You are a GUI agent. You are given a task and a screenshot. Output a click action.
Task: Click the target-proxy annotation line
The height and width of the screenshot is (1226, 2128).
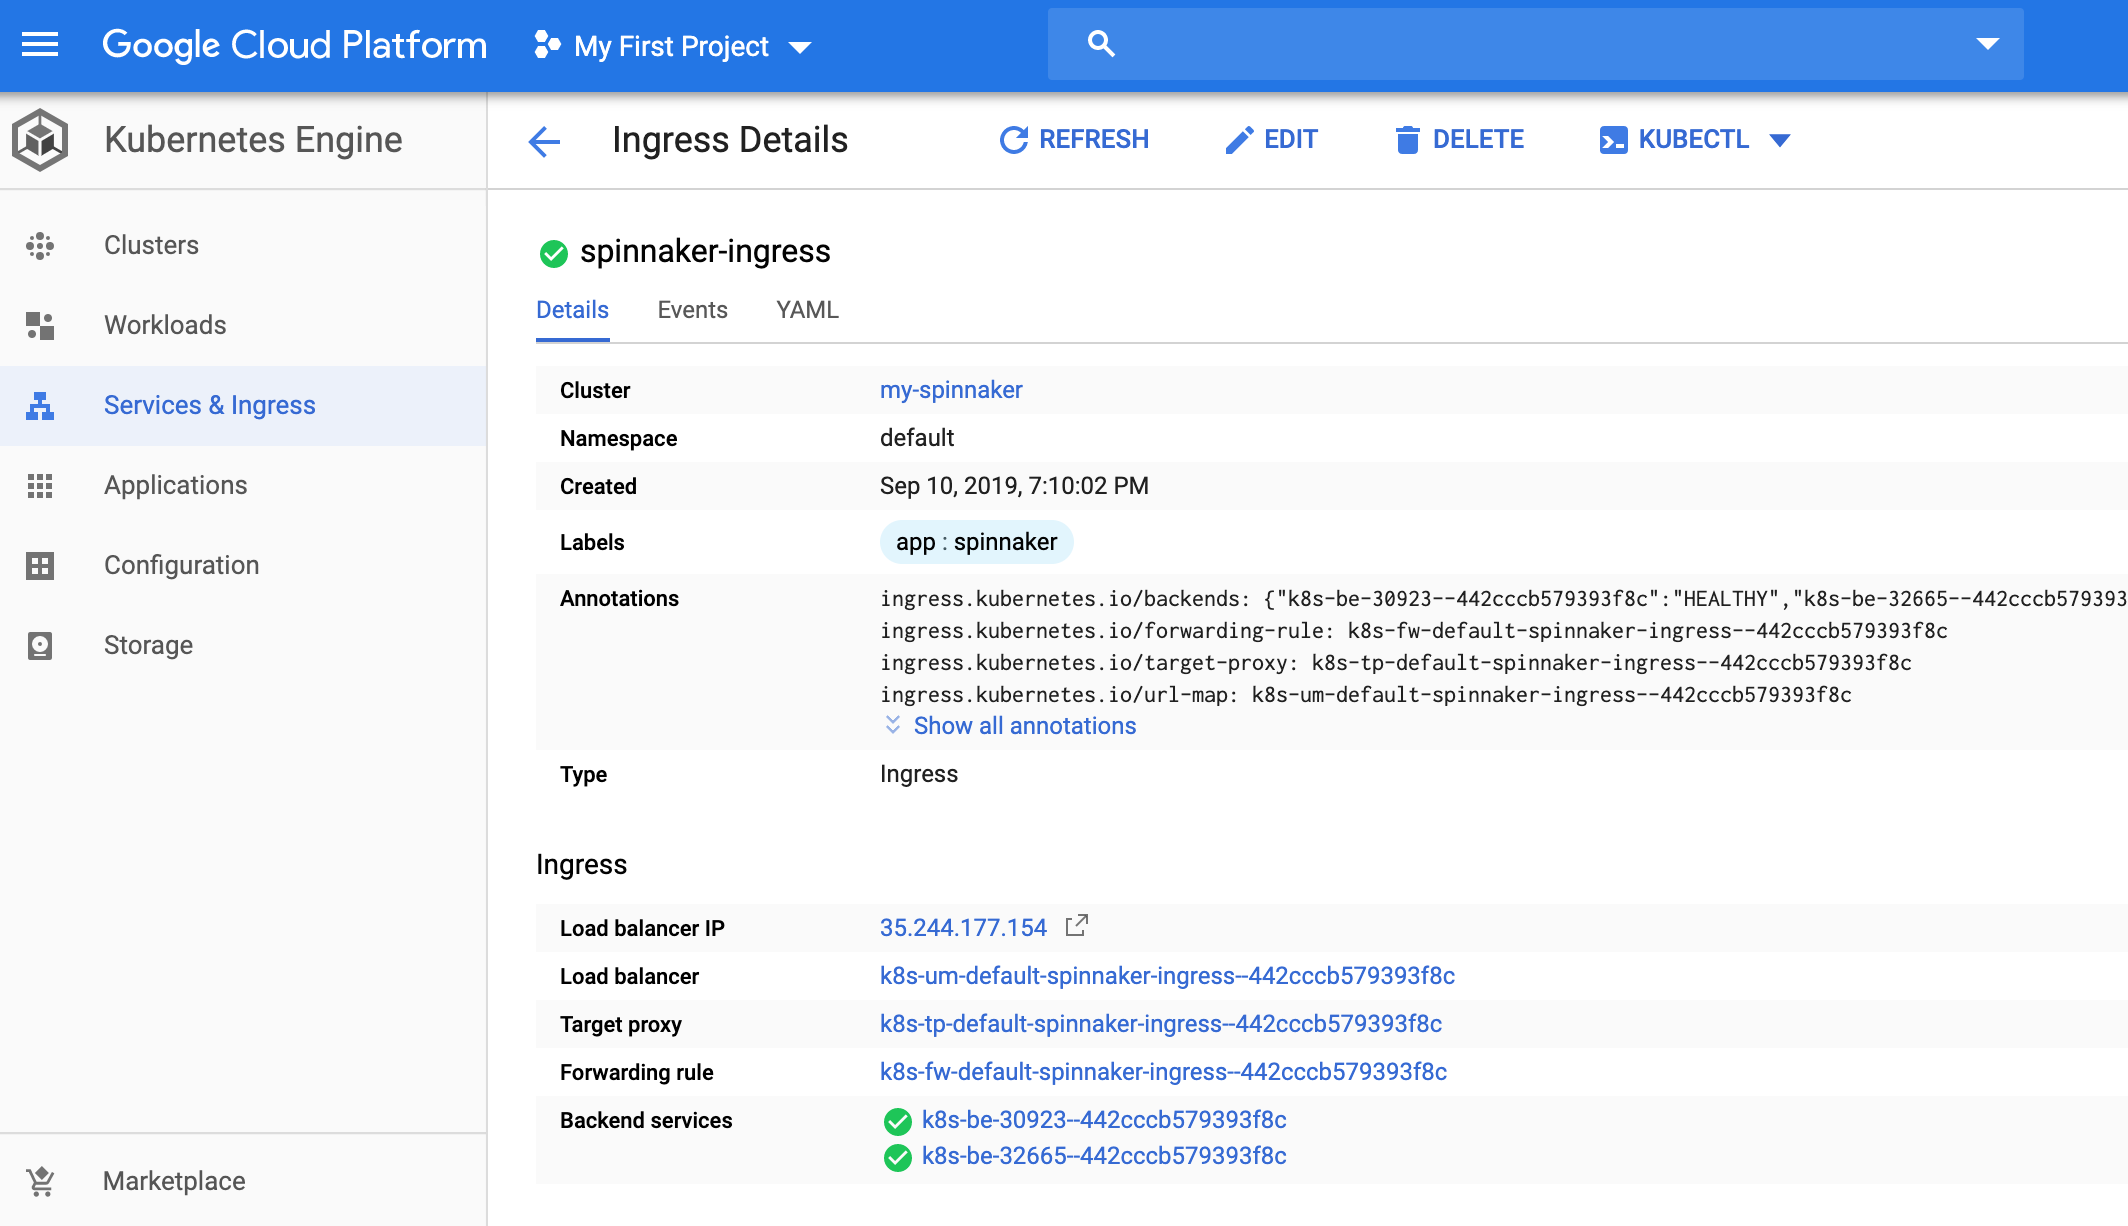(1396, 663)
